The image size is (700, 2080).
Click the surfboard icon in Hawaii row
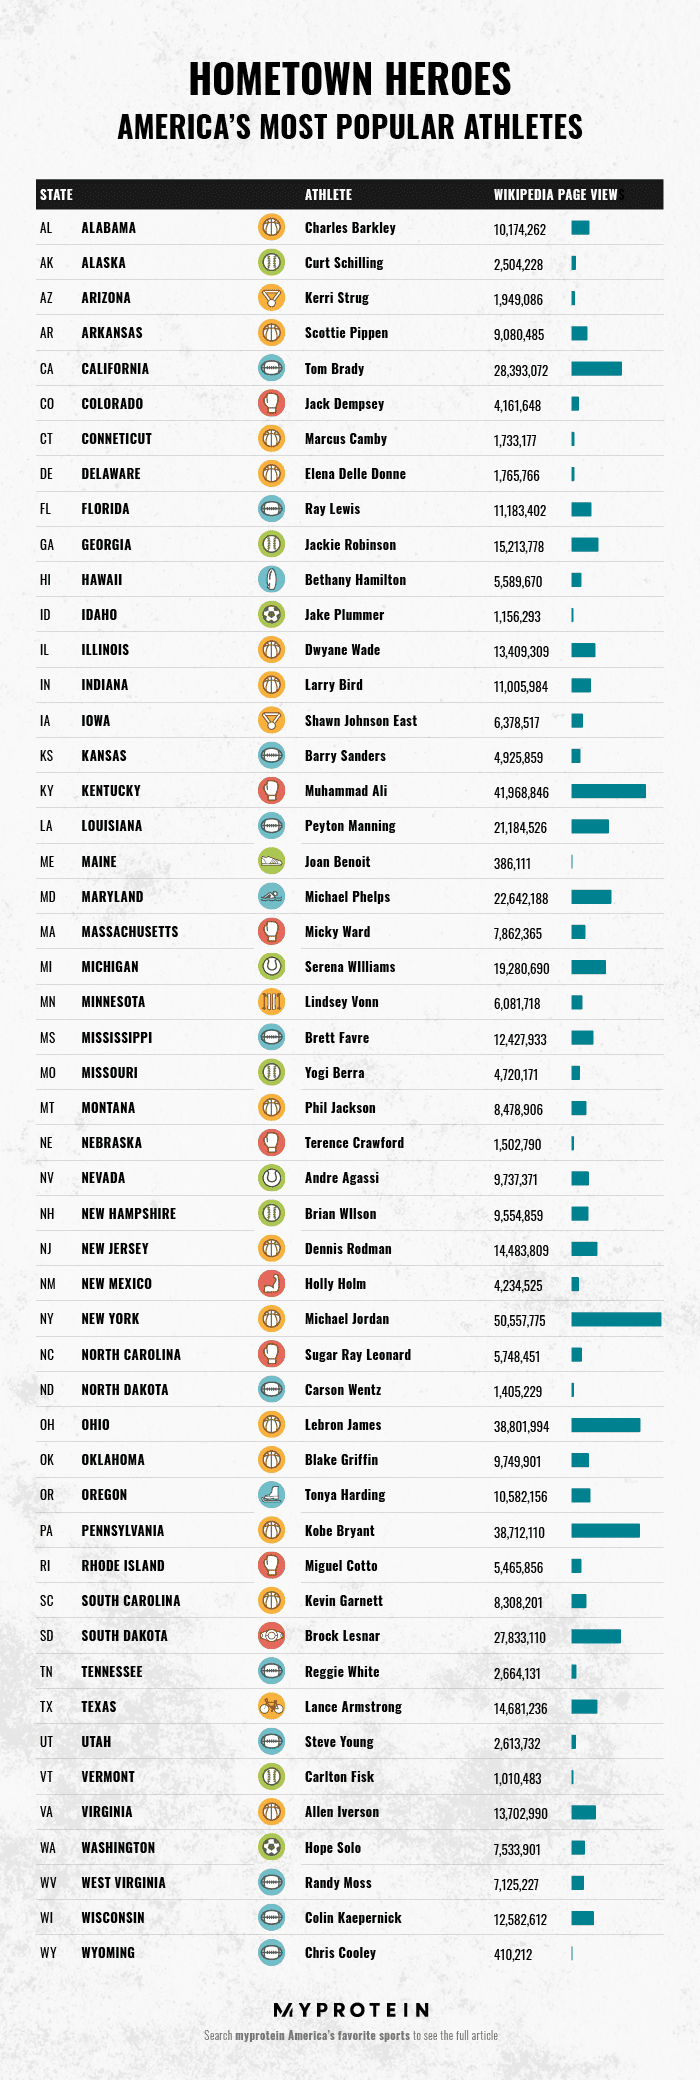tap(271, 579)
